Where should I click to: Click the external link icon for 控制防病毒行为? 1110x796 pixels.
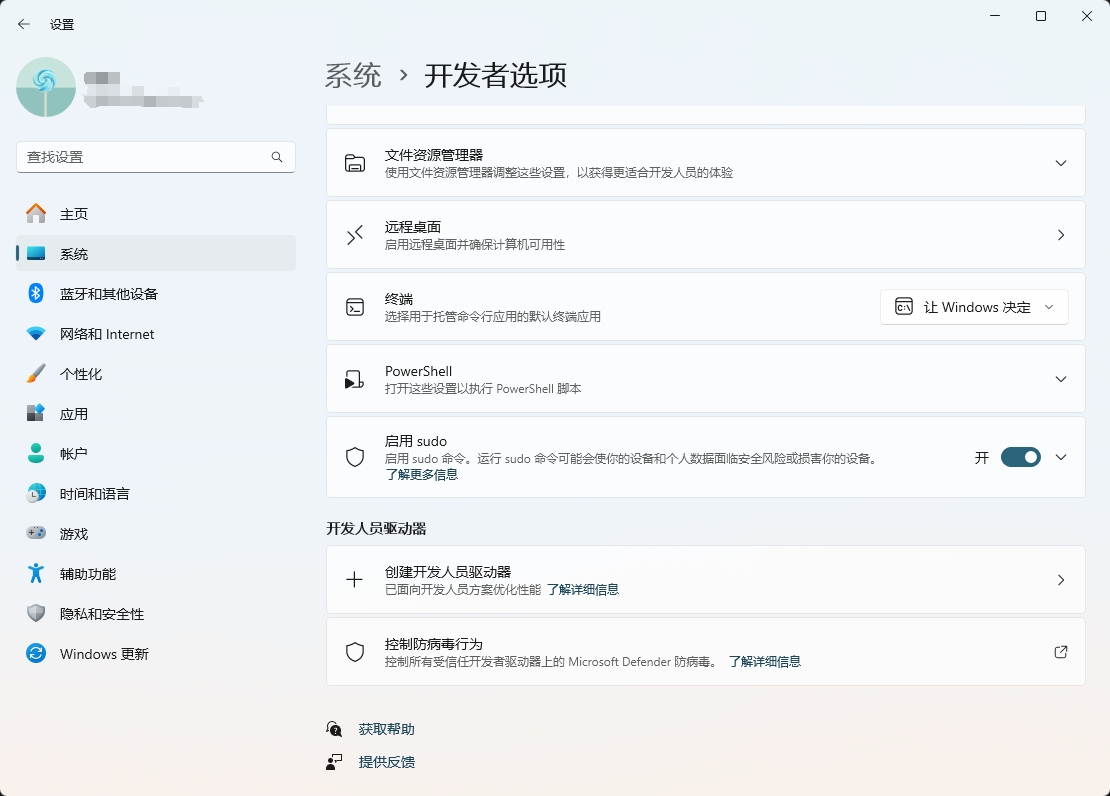point(1060,652)
